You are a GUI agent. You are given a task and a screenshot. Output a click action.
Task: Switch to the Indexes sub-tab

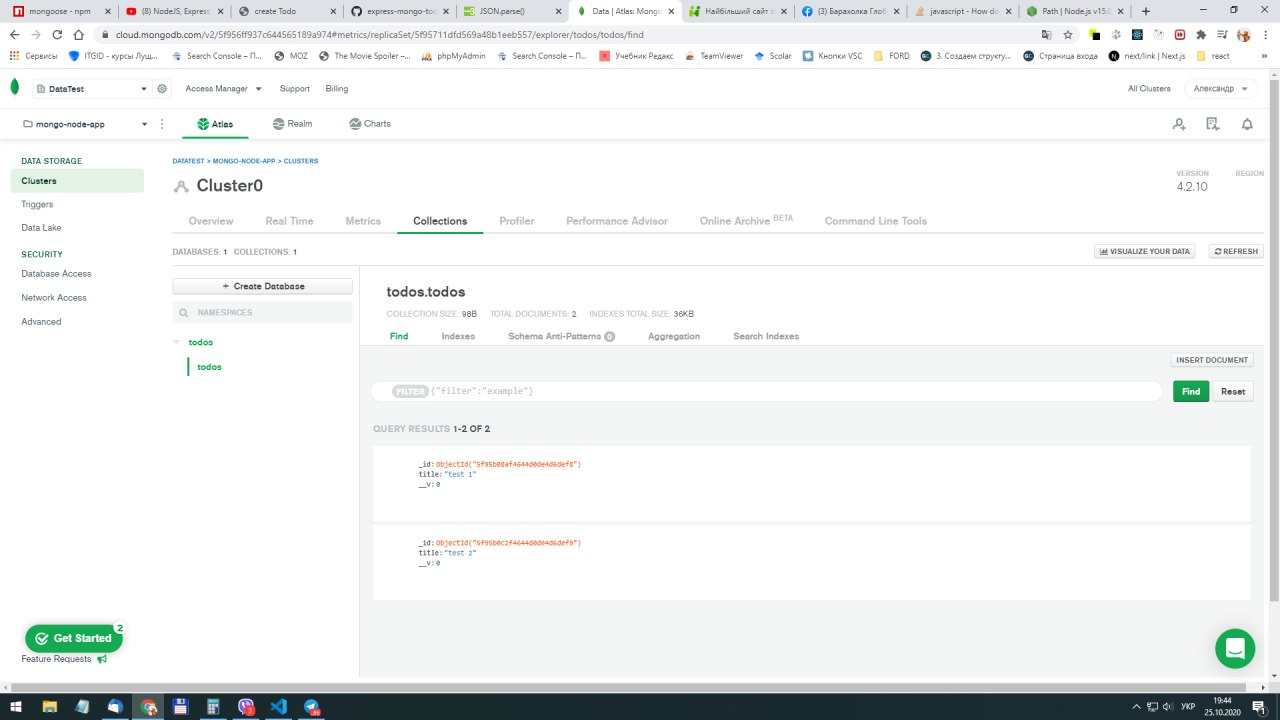coord(458,336)
